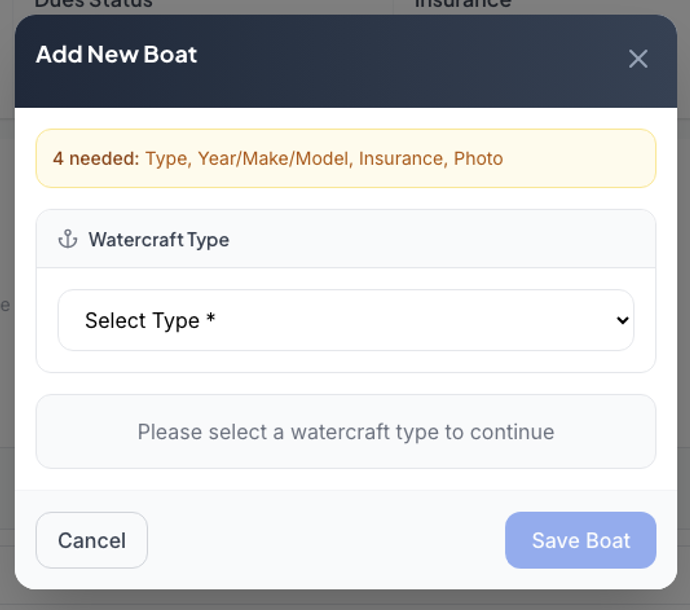690x610 pixels.
Task: Click the 'Please select a watercraft type' message
Action: (x=345, y=432)
